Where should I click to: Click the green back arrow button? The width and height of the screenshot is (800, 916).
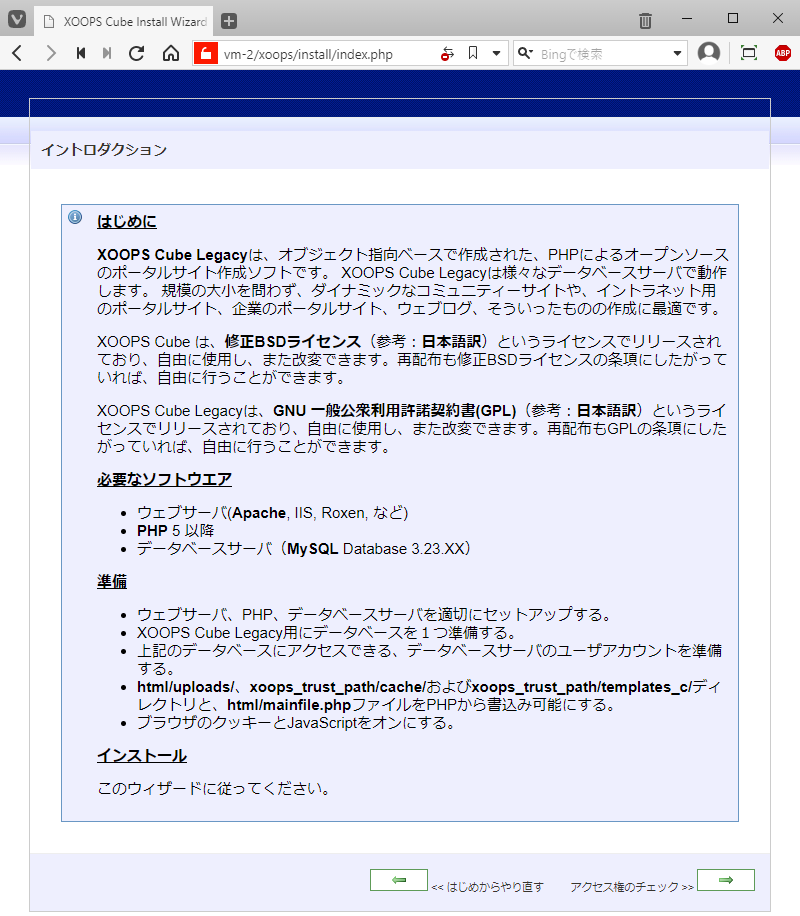pos(399,880)
